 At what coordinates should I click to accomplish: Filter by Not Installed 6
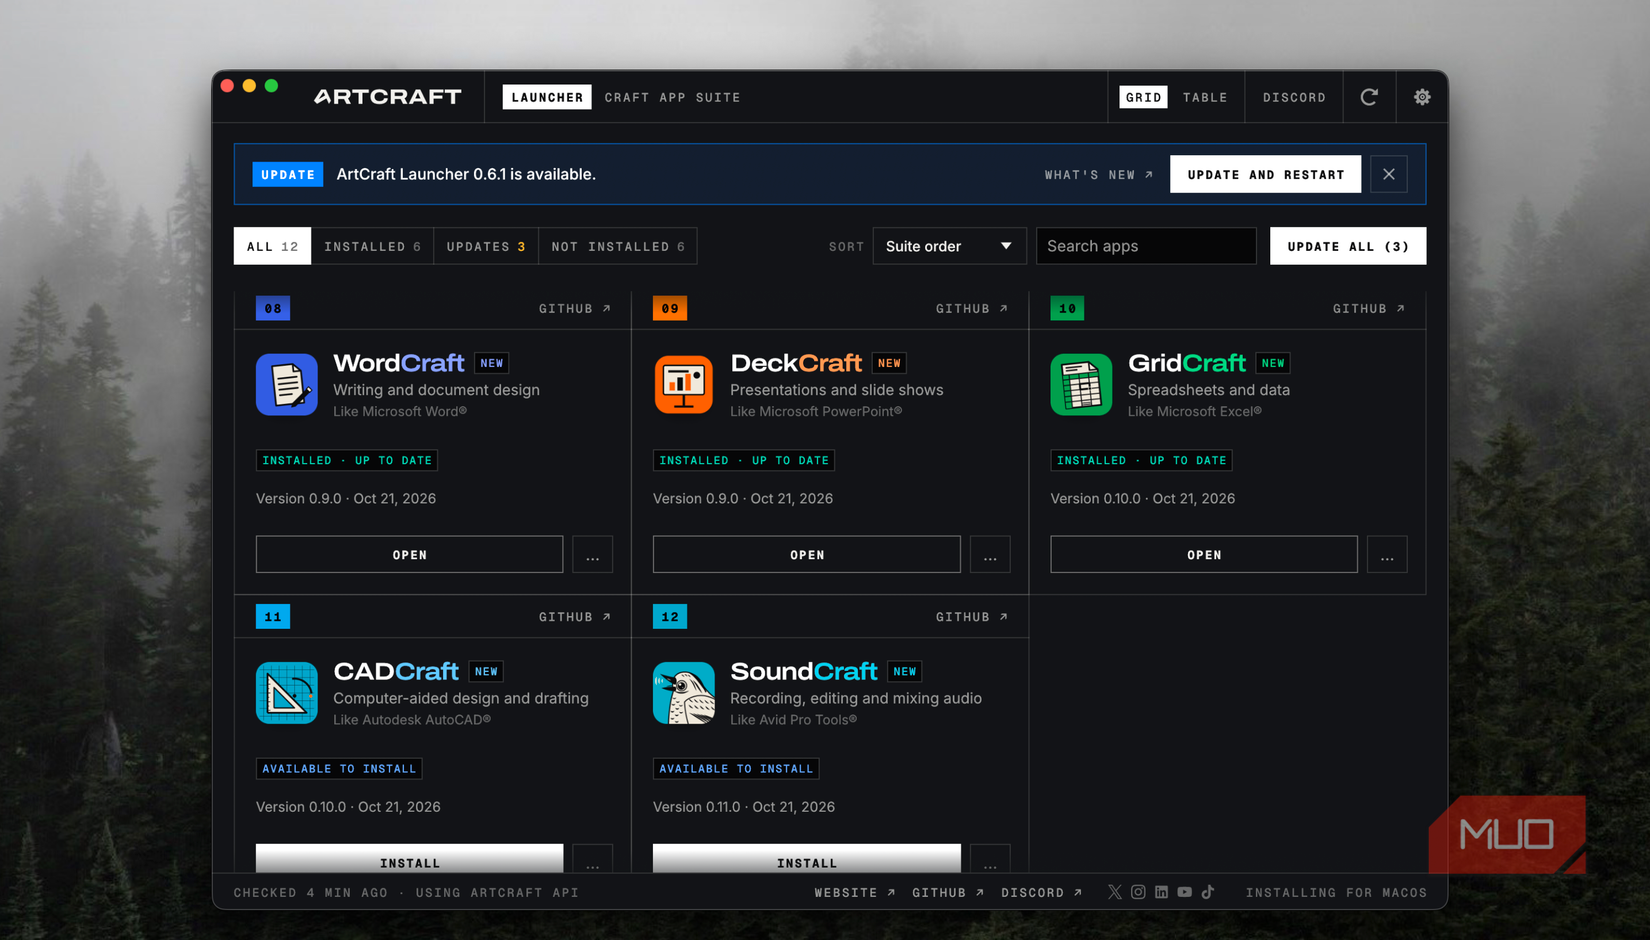(x=618, y=246)
